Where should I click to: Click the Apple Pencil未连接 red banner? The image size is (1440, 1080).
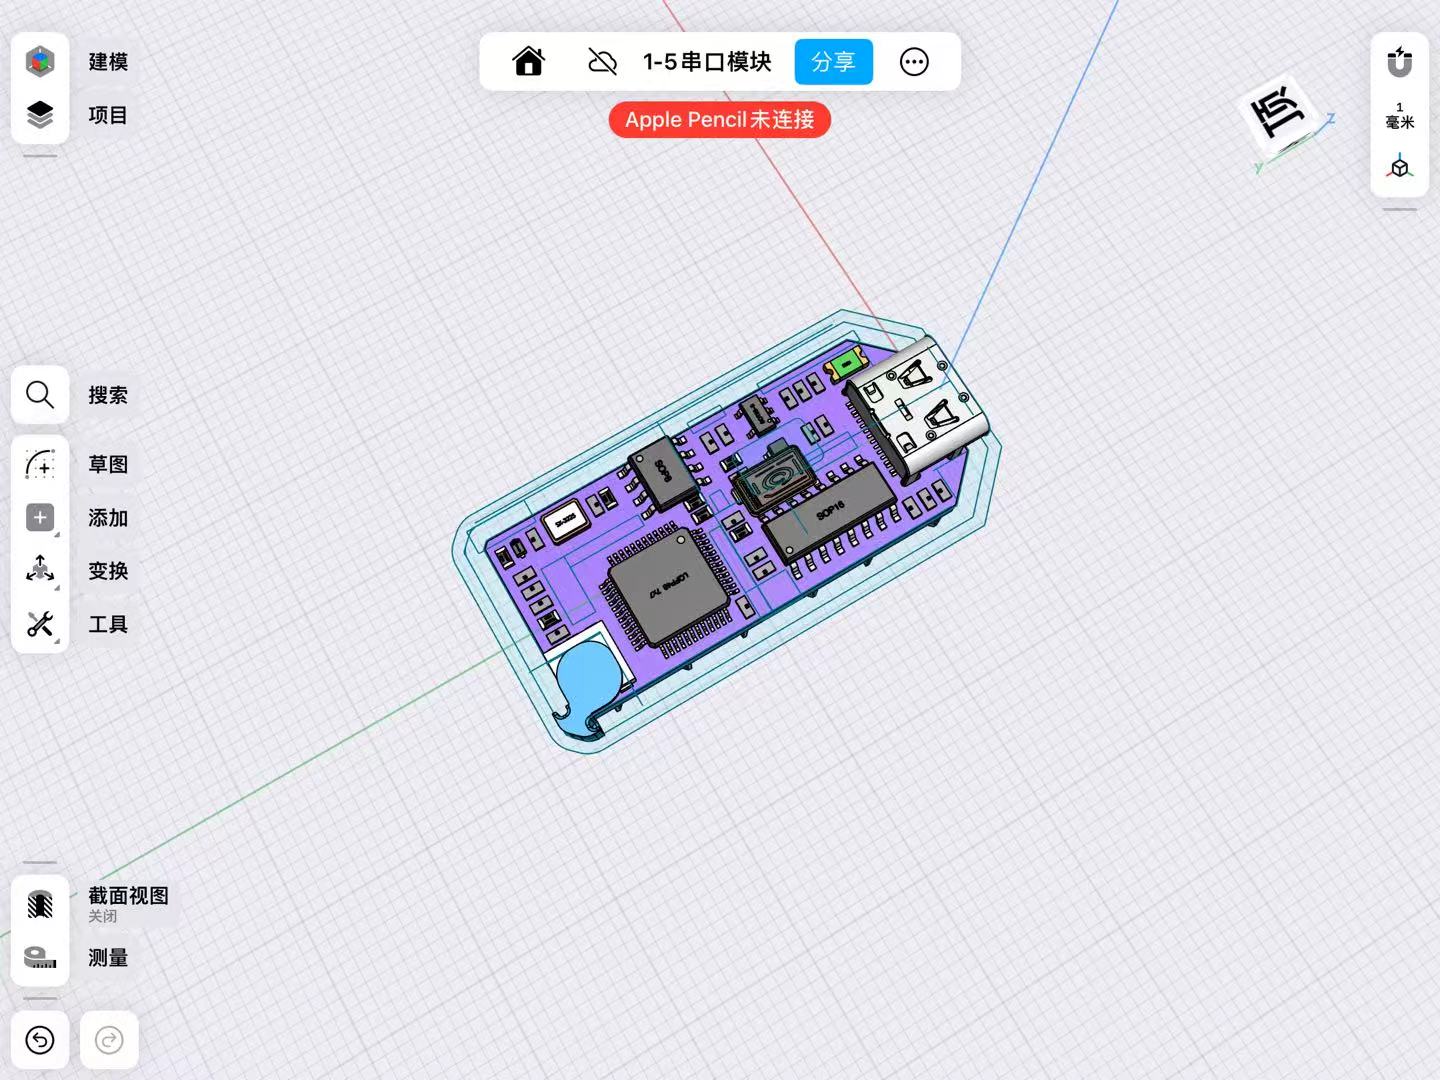coord(720,120)
